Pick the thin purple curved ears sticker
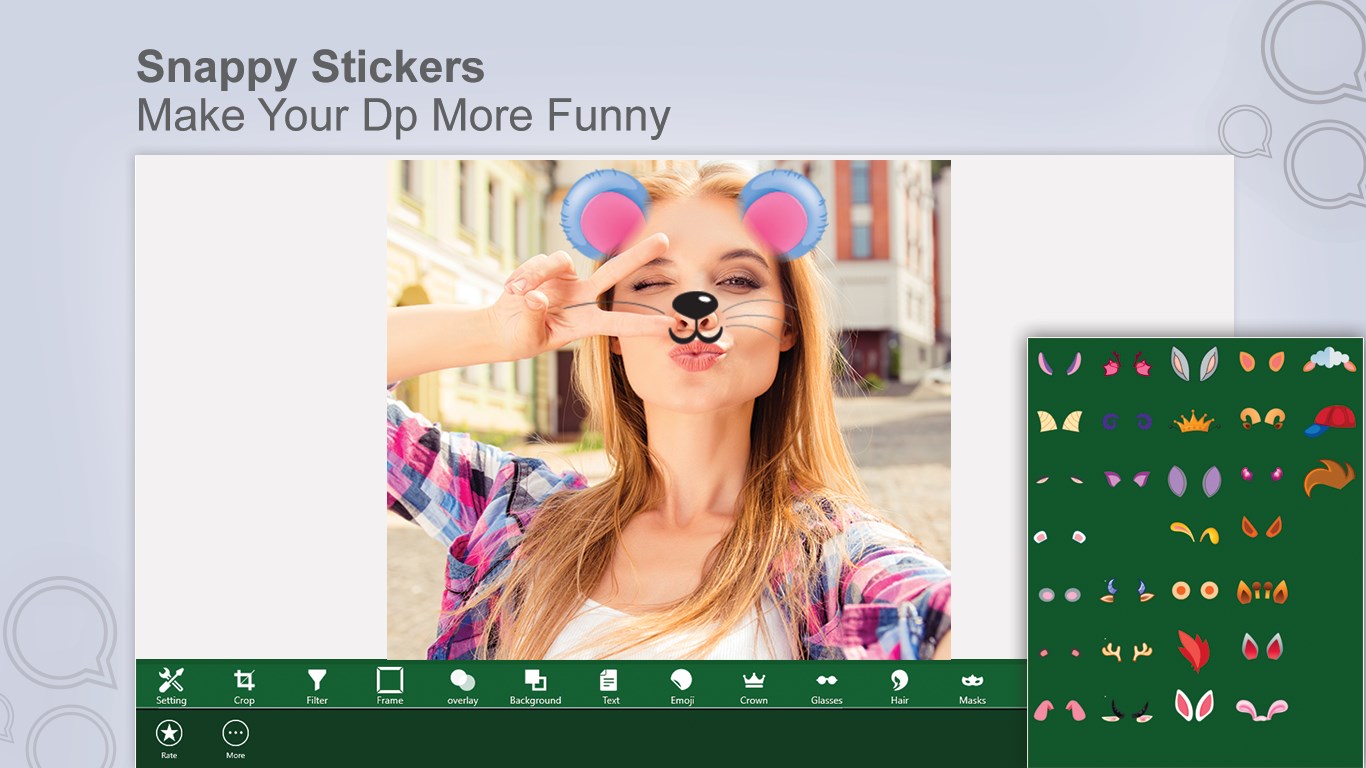Screen dimensions: 1366x768 point(1060,363)
